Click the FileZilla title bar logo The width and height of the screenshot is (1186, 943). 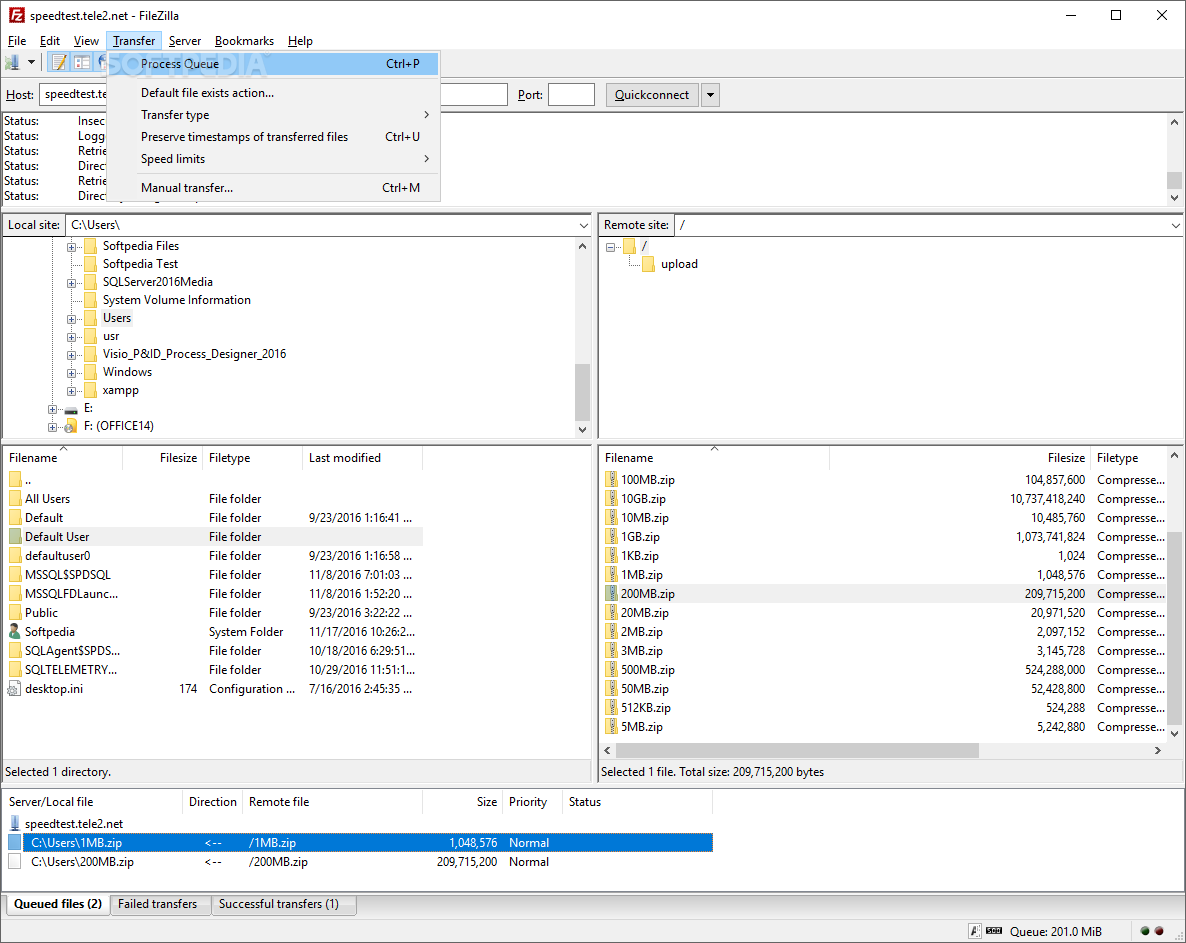coord(16,15)
